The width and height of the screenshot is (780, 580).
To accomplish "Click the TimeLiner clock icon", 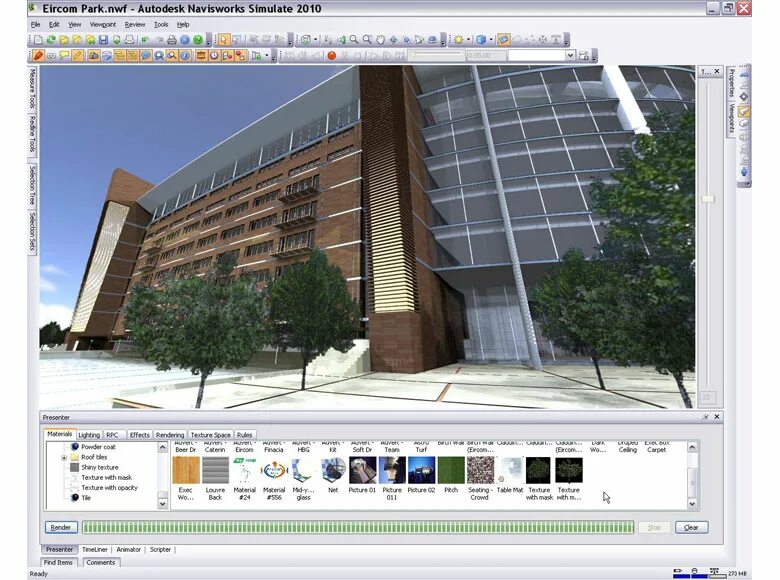I will tap(214, 56).
